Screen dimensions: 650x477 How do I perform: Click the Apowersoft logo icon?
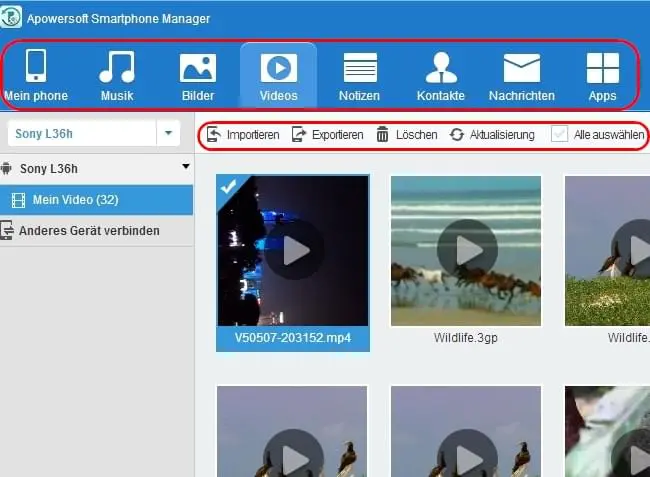coord(10,17)
